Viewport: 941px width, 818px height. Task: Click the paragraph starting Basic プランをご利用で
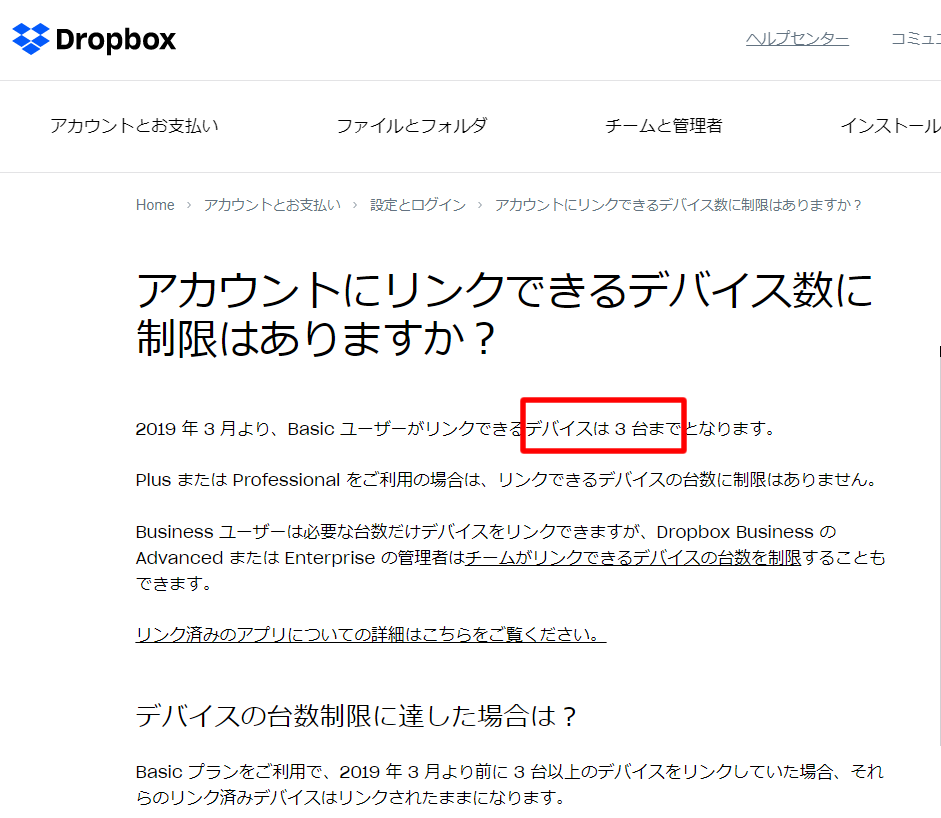tap(510, 784)
